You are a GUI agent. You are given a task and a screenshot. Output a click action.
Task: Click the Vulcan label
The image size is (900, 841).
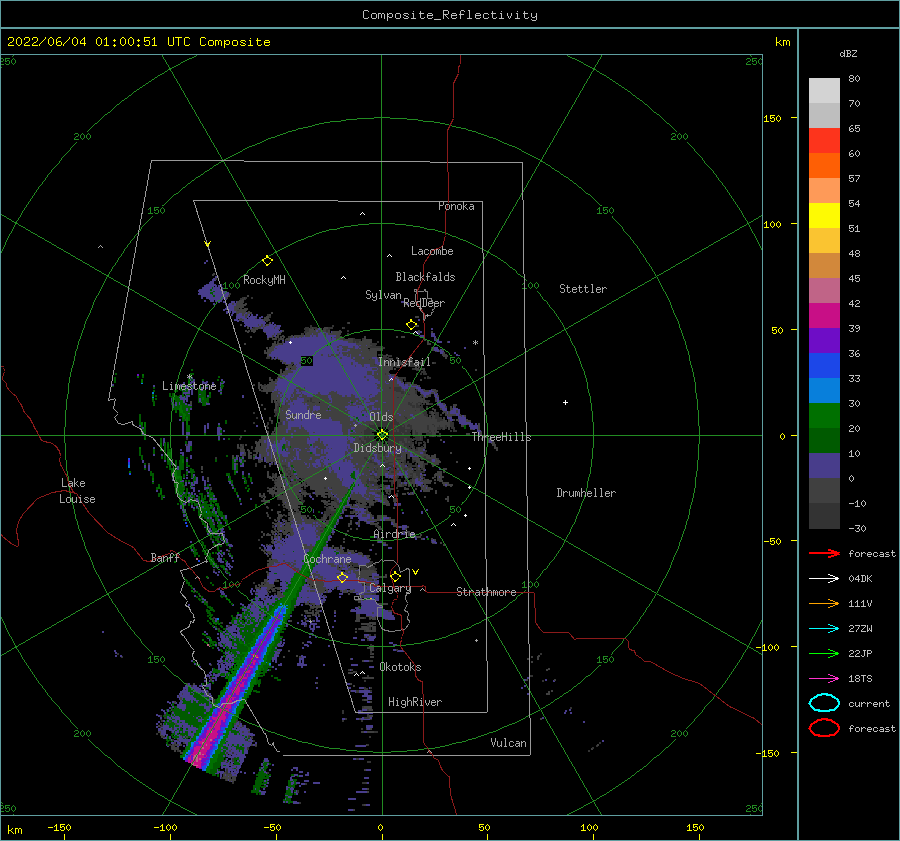pos(508,743)
